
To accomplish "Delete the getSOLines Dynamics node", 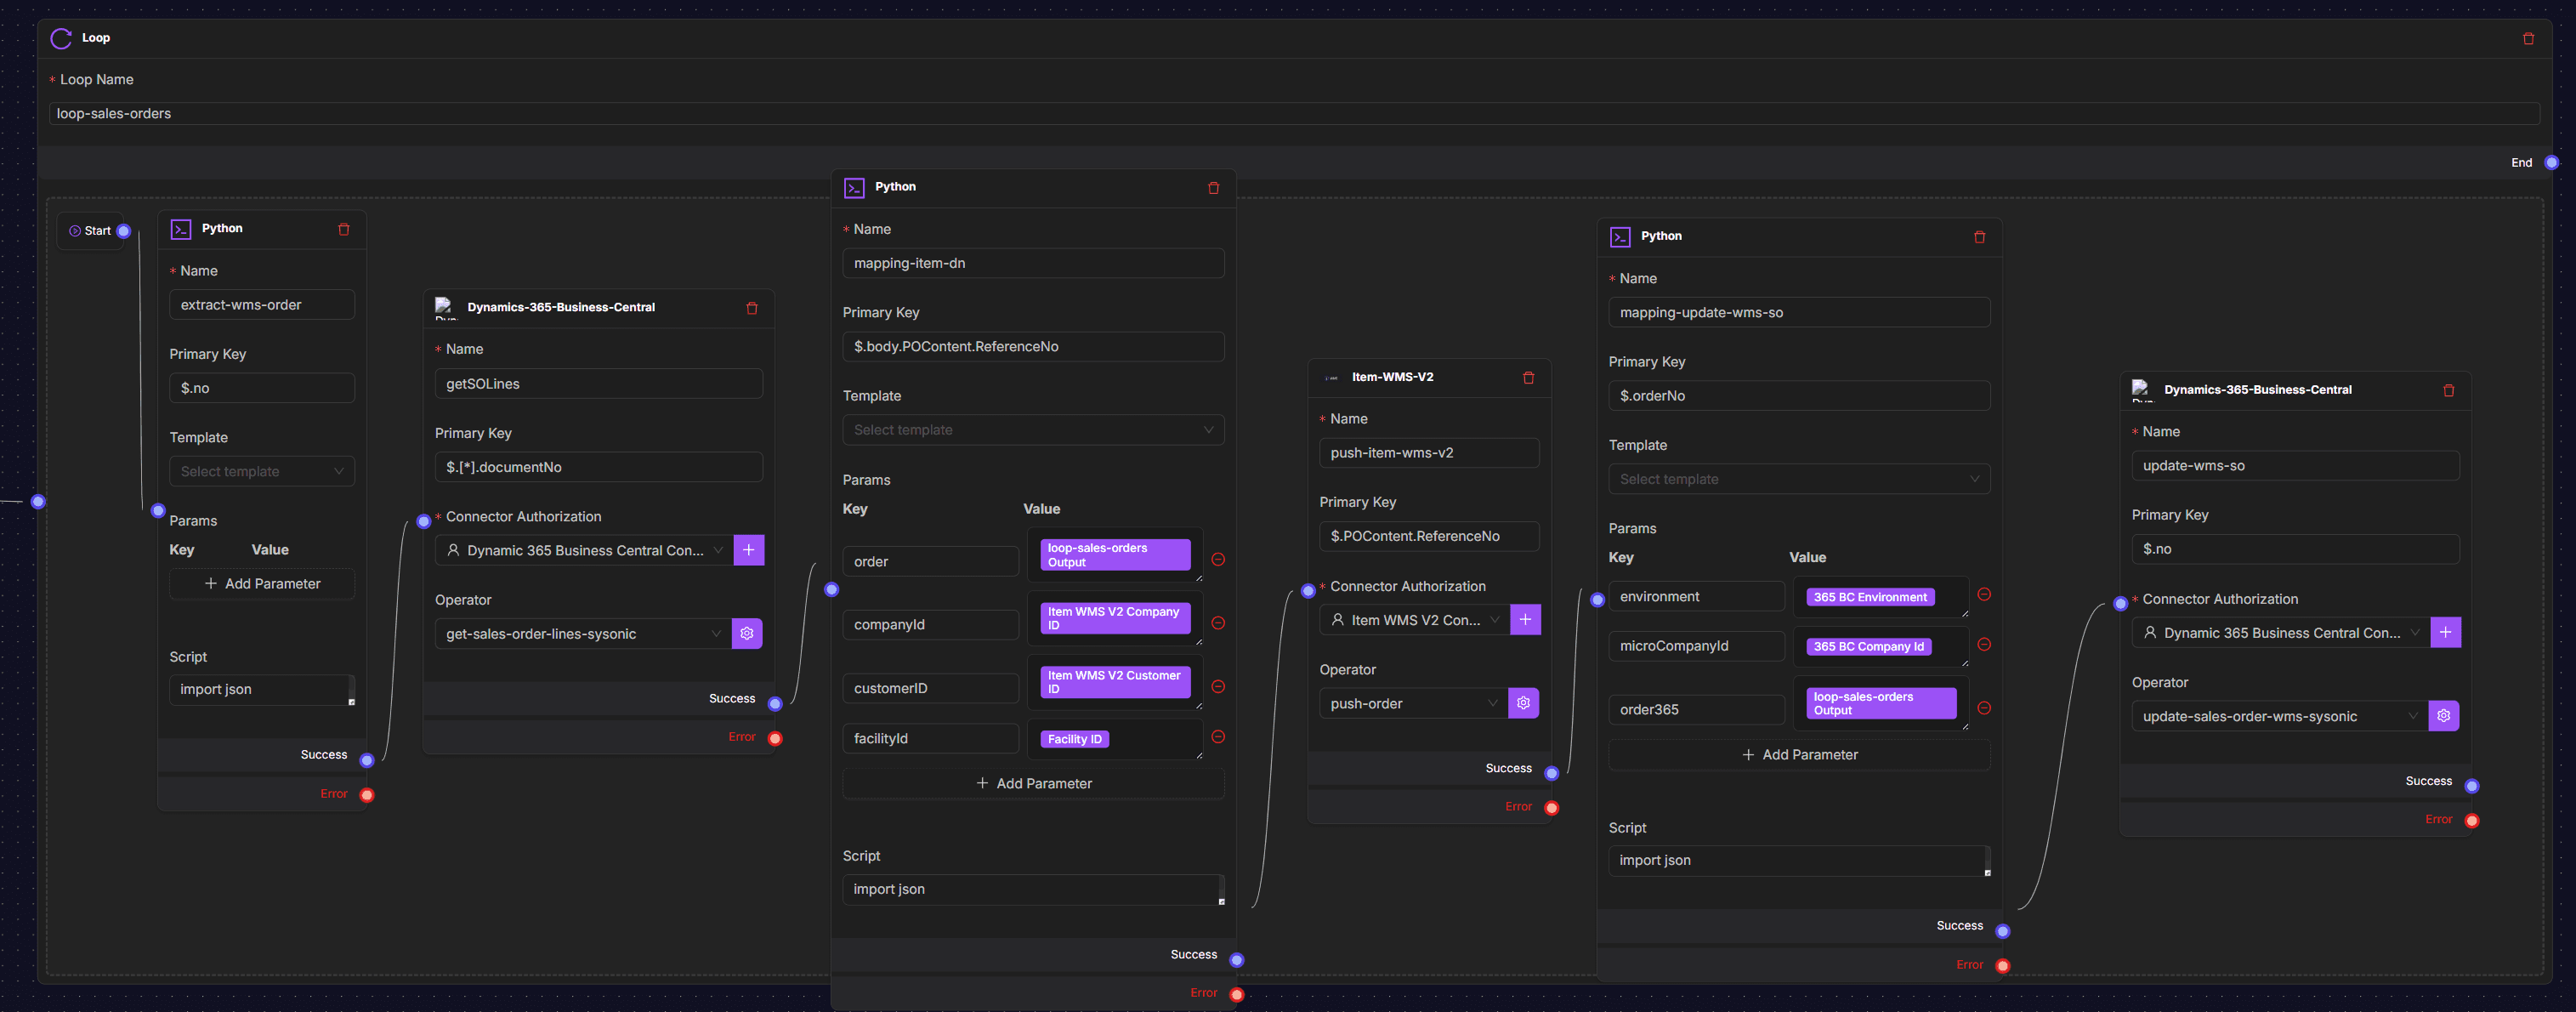I will click(x=751, y=309).
